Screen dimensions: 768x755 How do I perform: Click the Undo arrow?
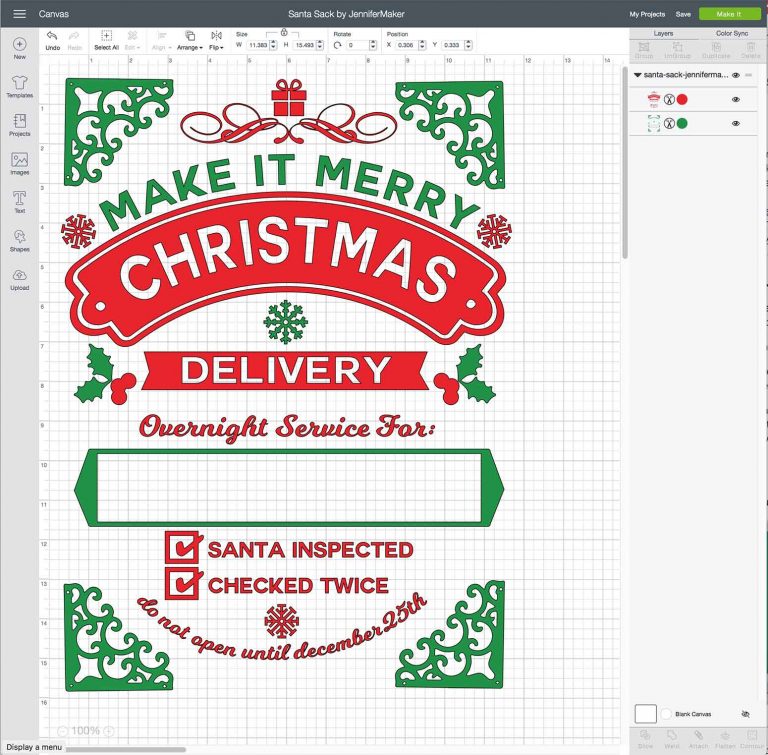pyautogui.click(x=52, y=36)
